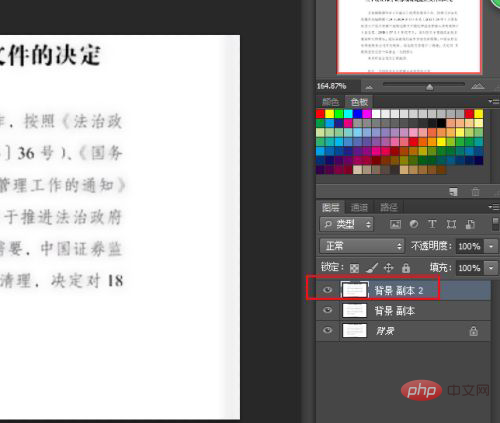The width and height of the screenshot is (500, 423).
Task: Toggle pixel layer filter icon
Action: tap(395, 224)
